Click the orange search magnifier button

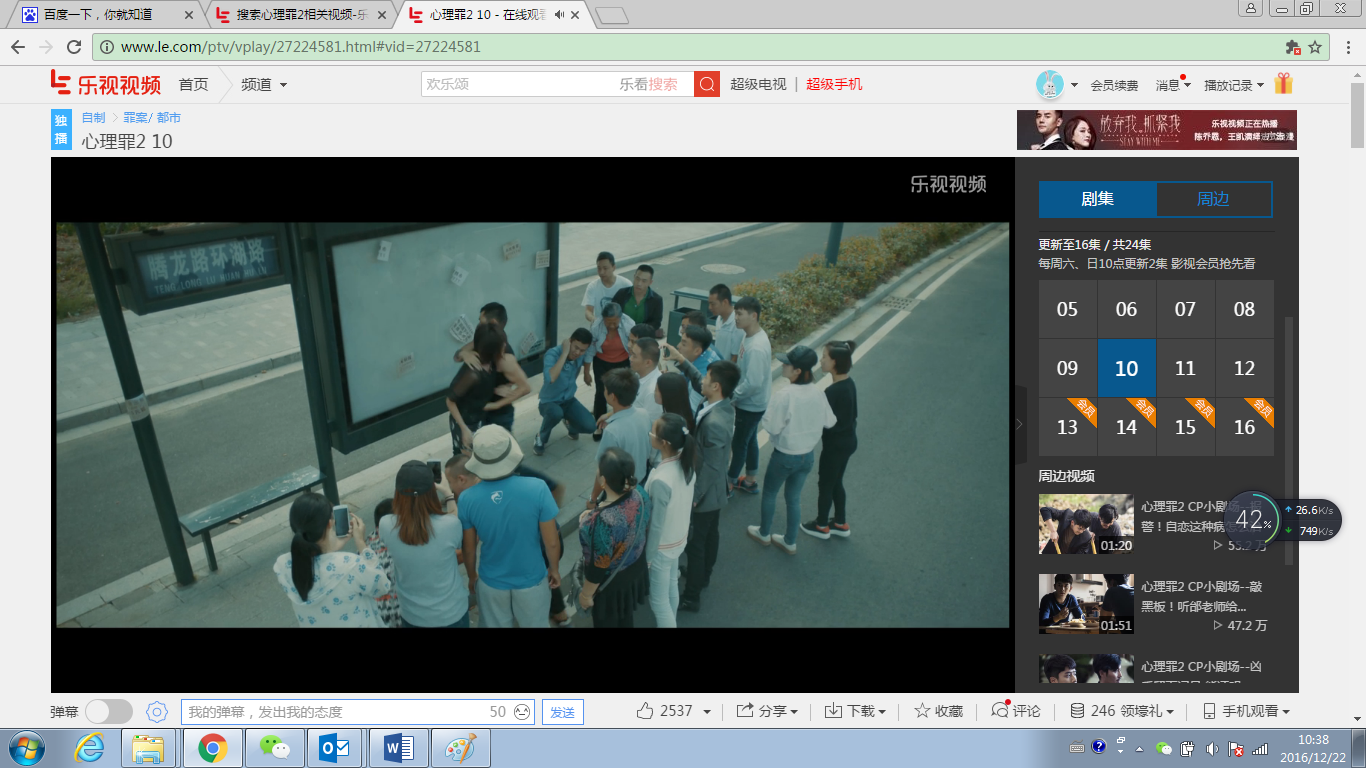click(x=707, y=85)
